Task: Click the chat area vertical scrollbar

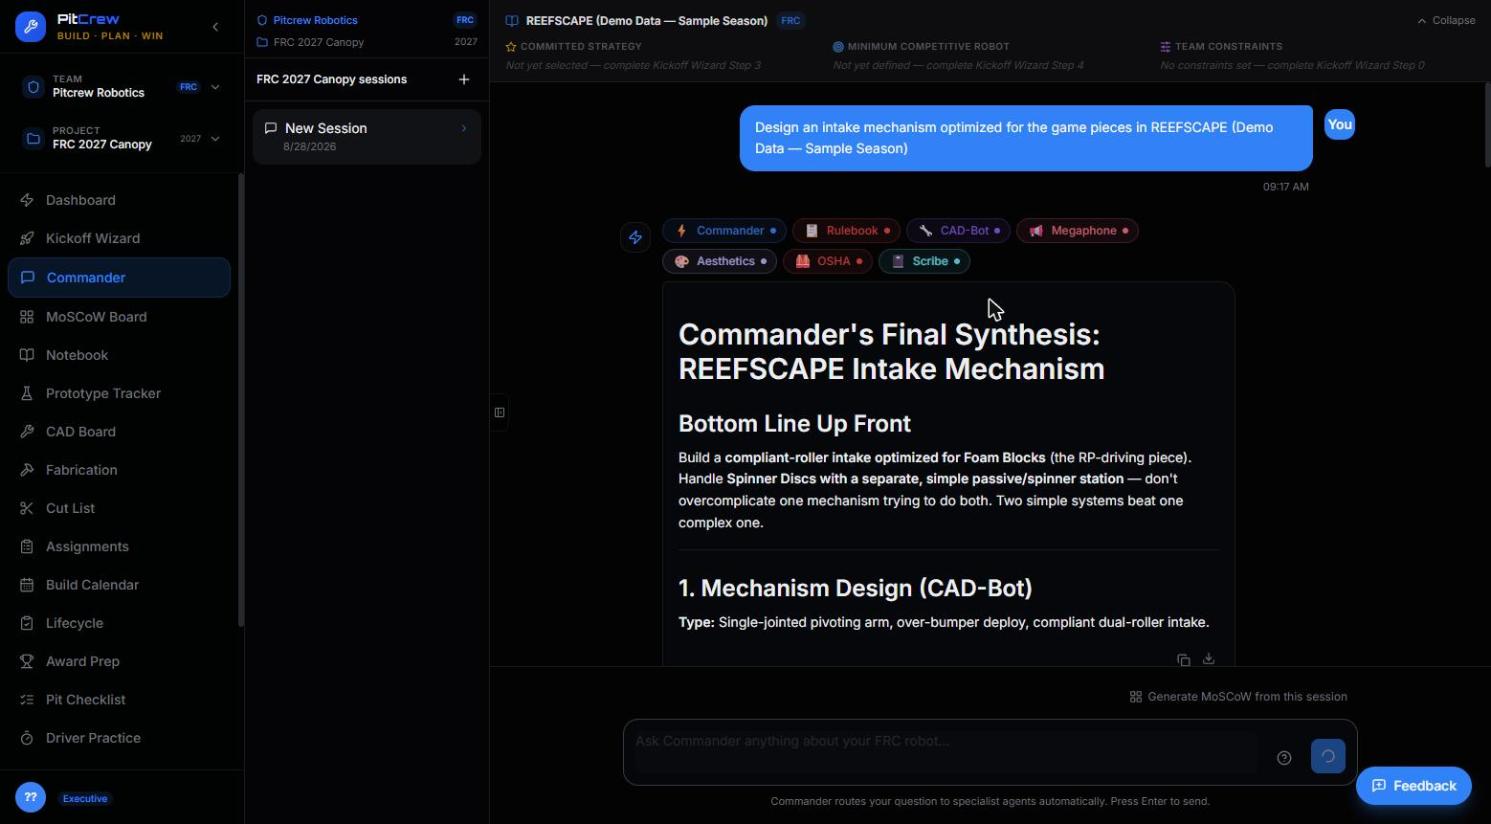Action: click(x=1488, y=125)
